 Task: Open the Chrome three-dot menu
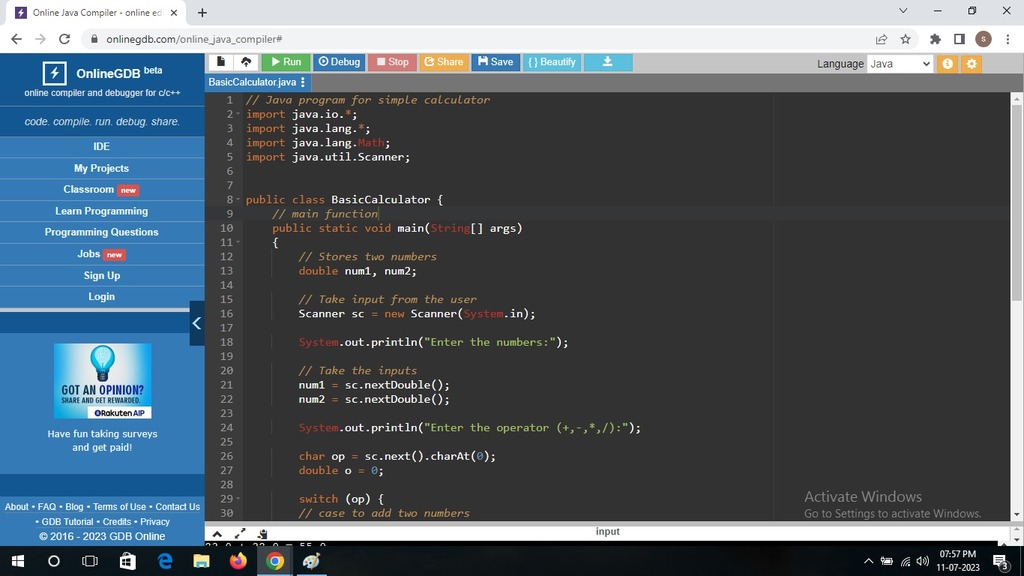pos(1008,39)
